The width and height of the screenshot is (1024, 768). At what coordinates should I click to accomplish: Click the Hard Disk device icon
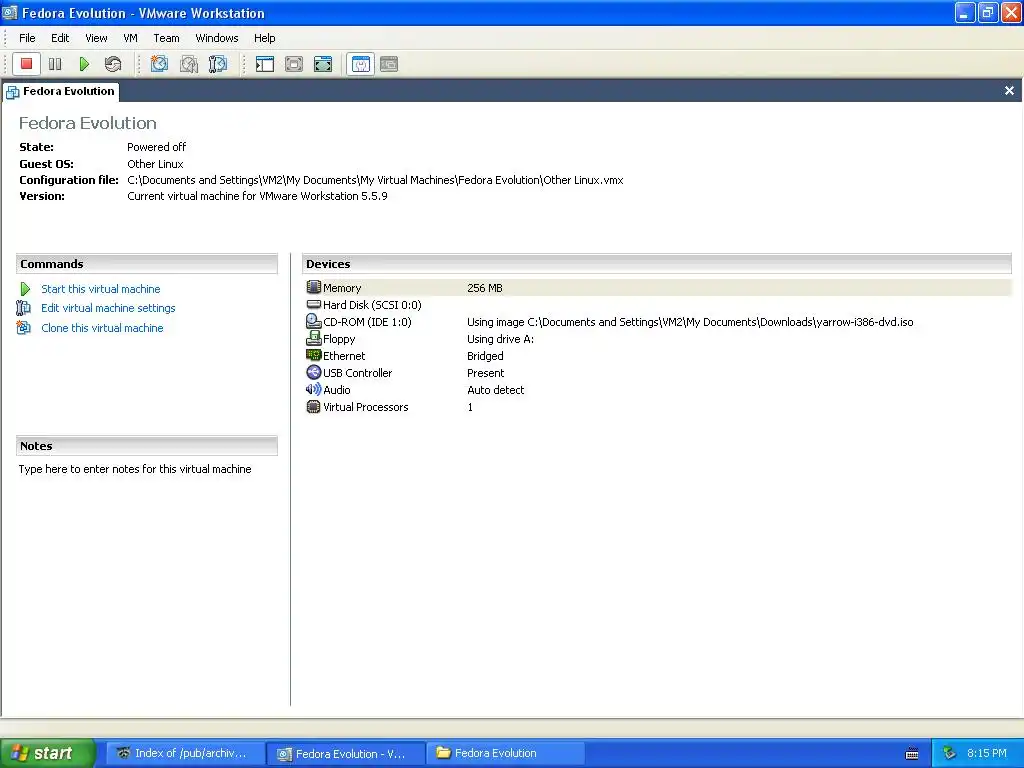pos(313,304)
